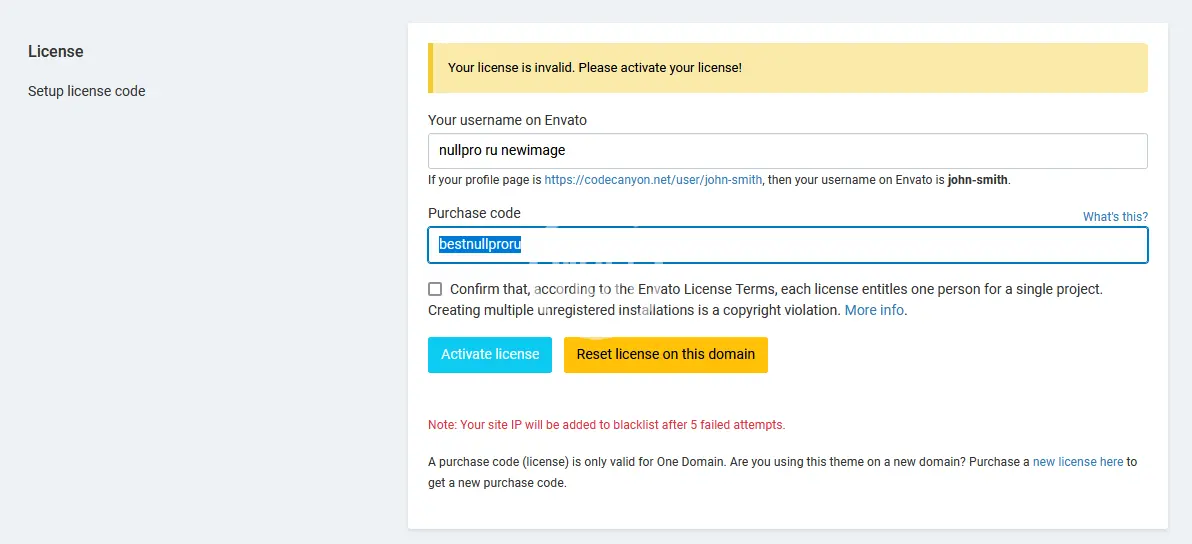Tick the Envato License Terms confirmation checkbox
Screen dimensions: 1192x544
click(x=435, y=289)
